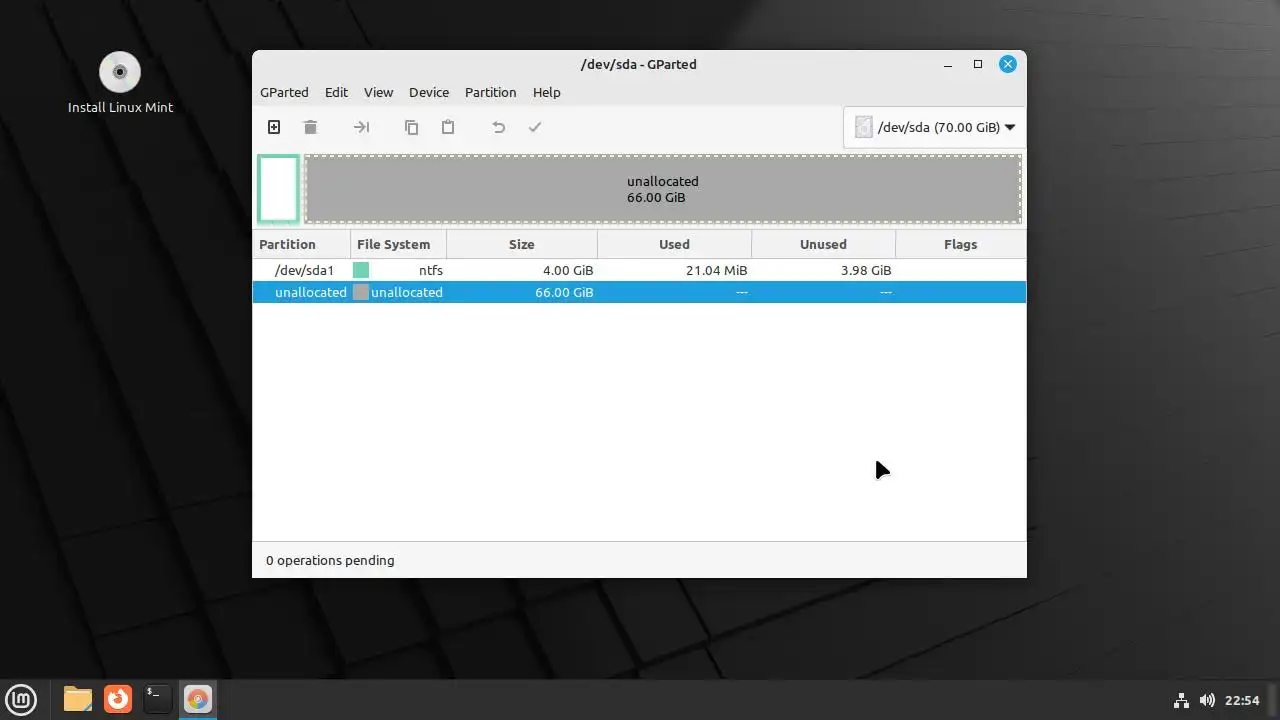Open the Device menu
Screen dimensions: 1280x720
click(429, 92)
